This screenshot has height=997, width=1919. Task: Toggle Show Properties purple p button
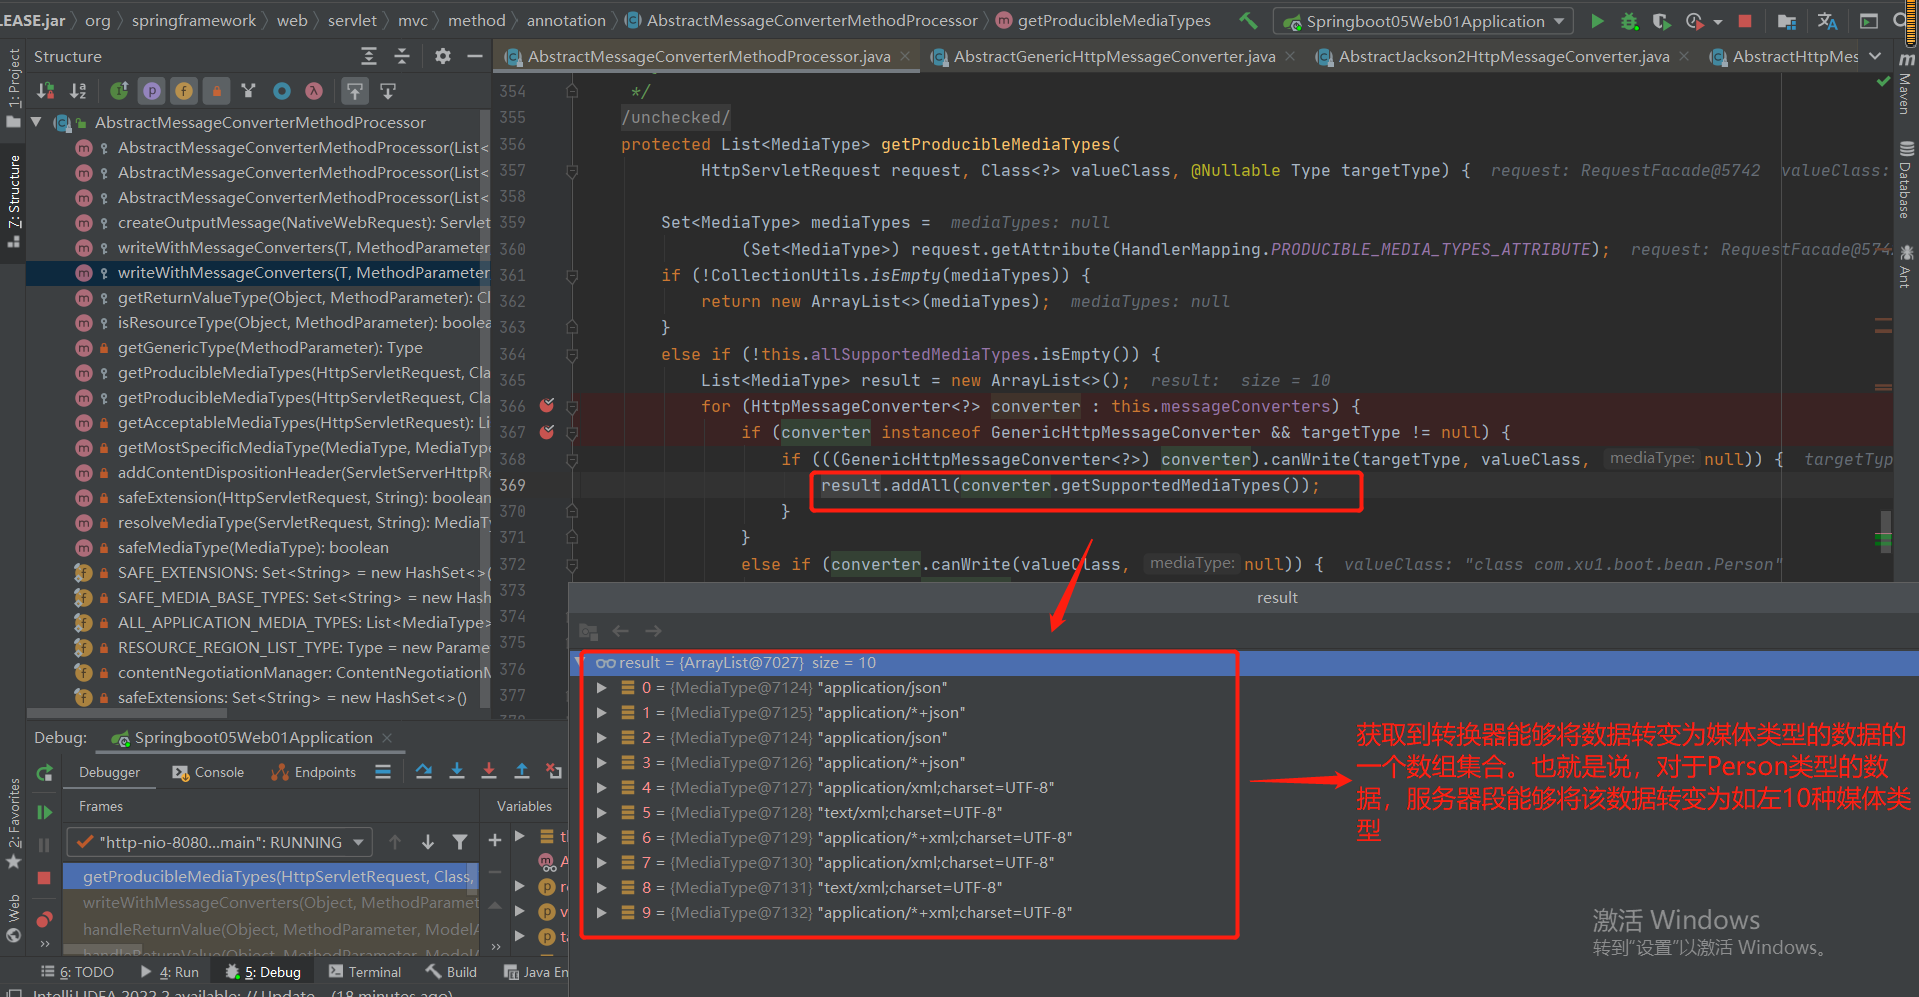pyautogui.click(x=152, y=91)
